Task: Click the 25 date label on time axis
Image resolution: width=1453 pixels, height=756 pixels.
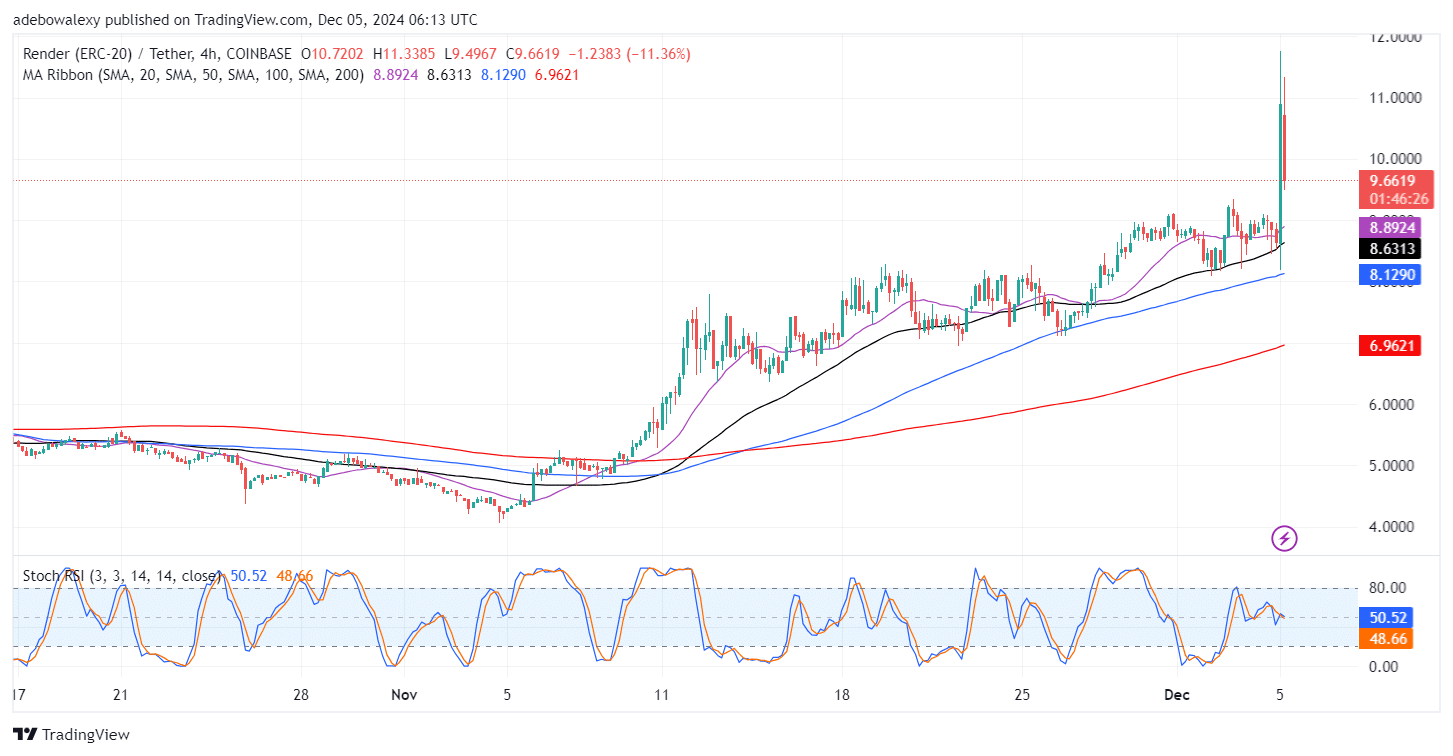Action: [x=1022, y=694]
